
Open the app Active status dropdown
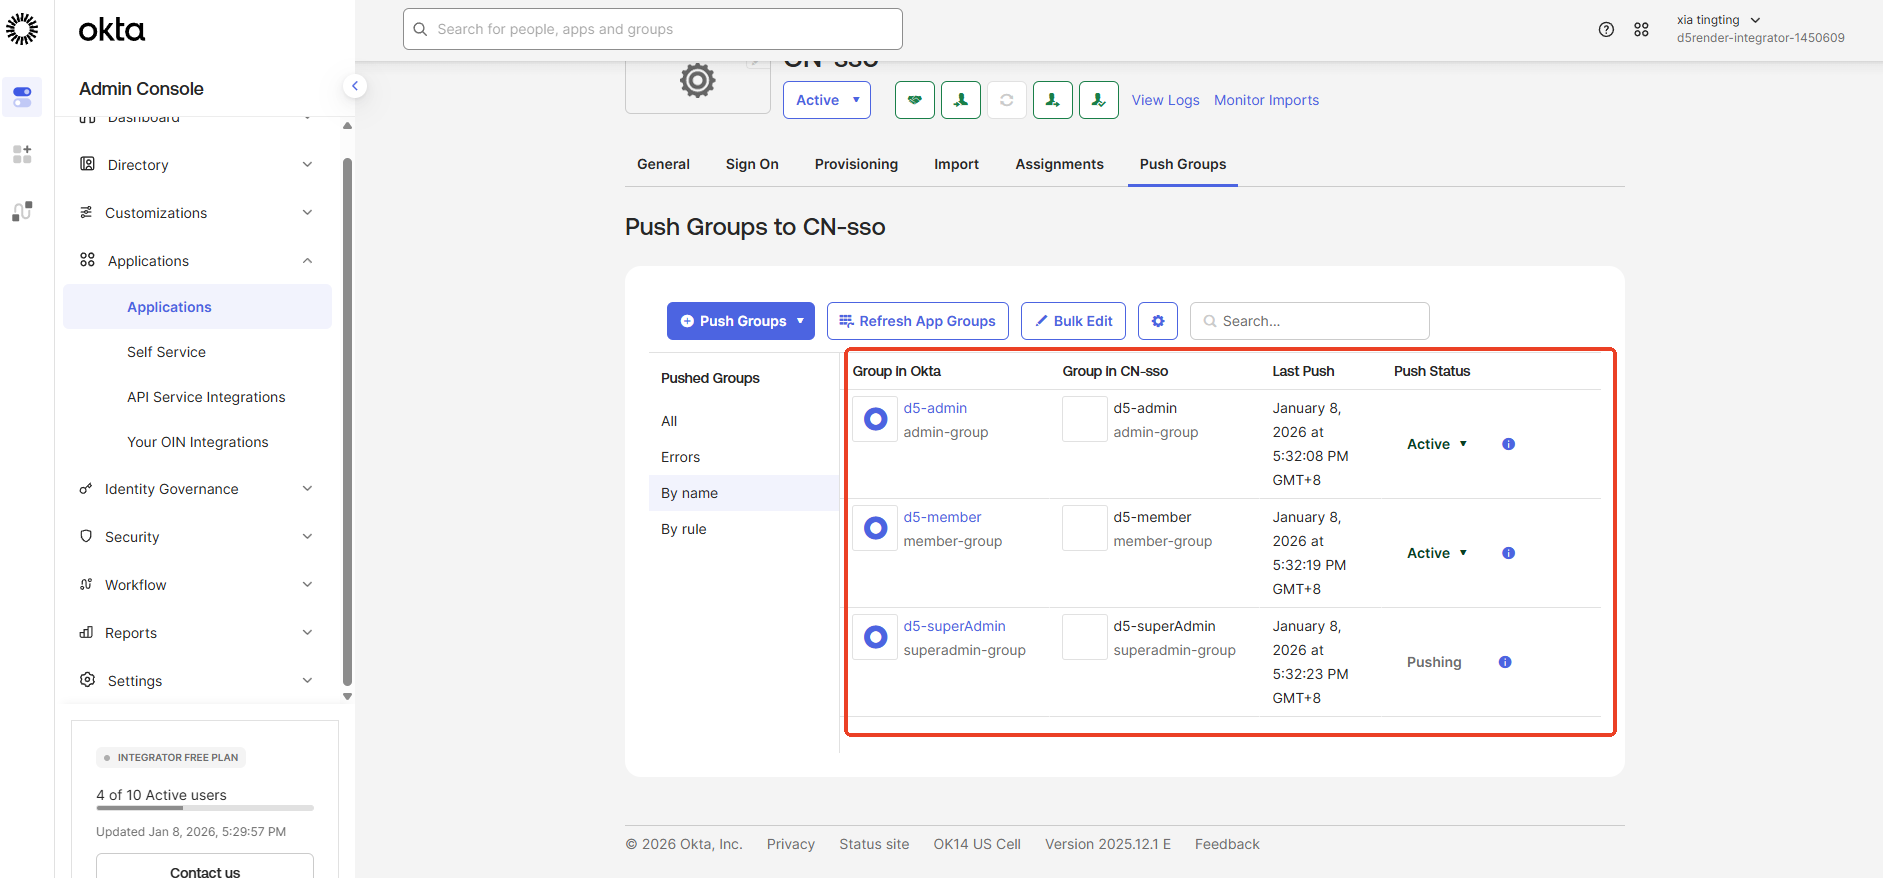pos(826,100)
